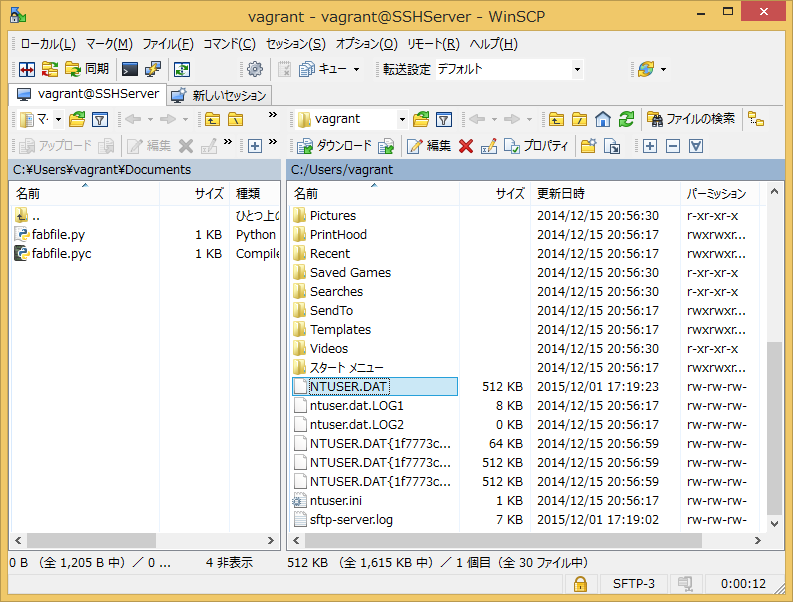Expand hidden local navigation toolbar chevron
Image resolution: width=793 pixels, height=602 pixels.
click(273, 115)
